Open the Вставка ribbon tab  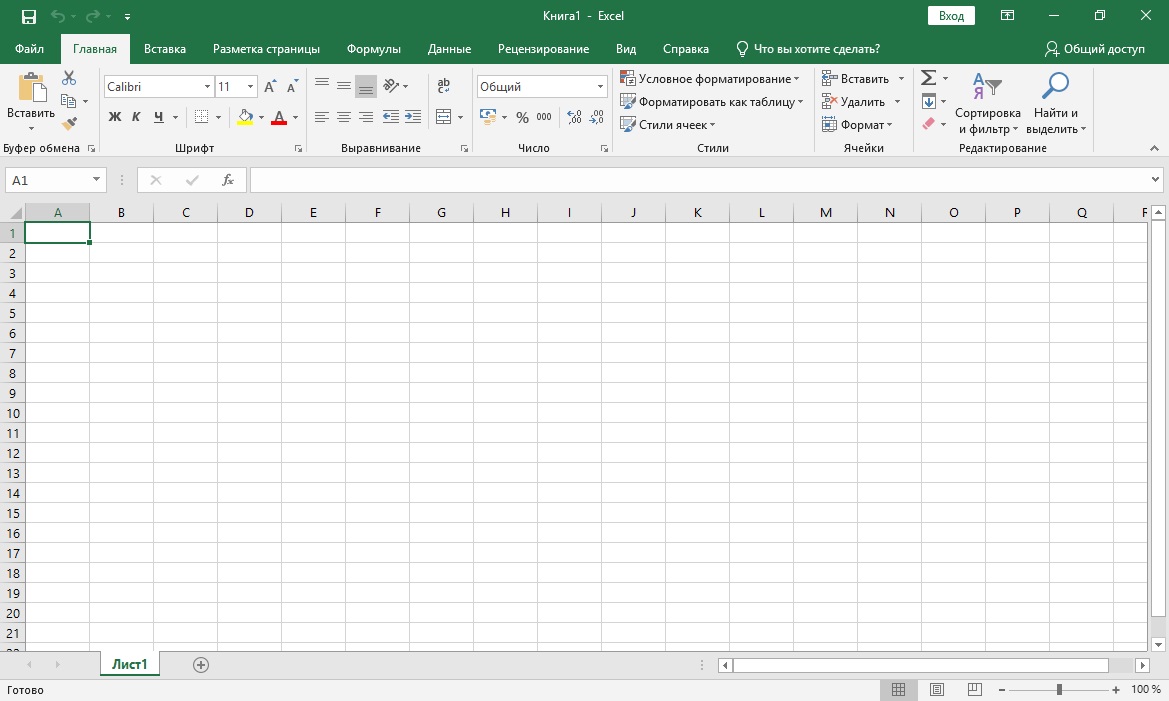click(x=165, y=49)
